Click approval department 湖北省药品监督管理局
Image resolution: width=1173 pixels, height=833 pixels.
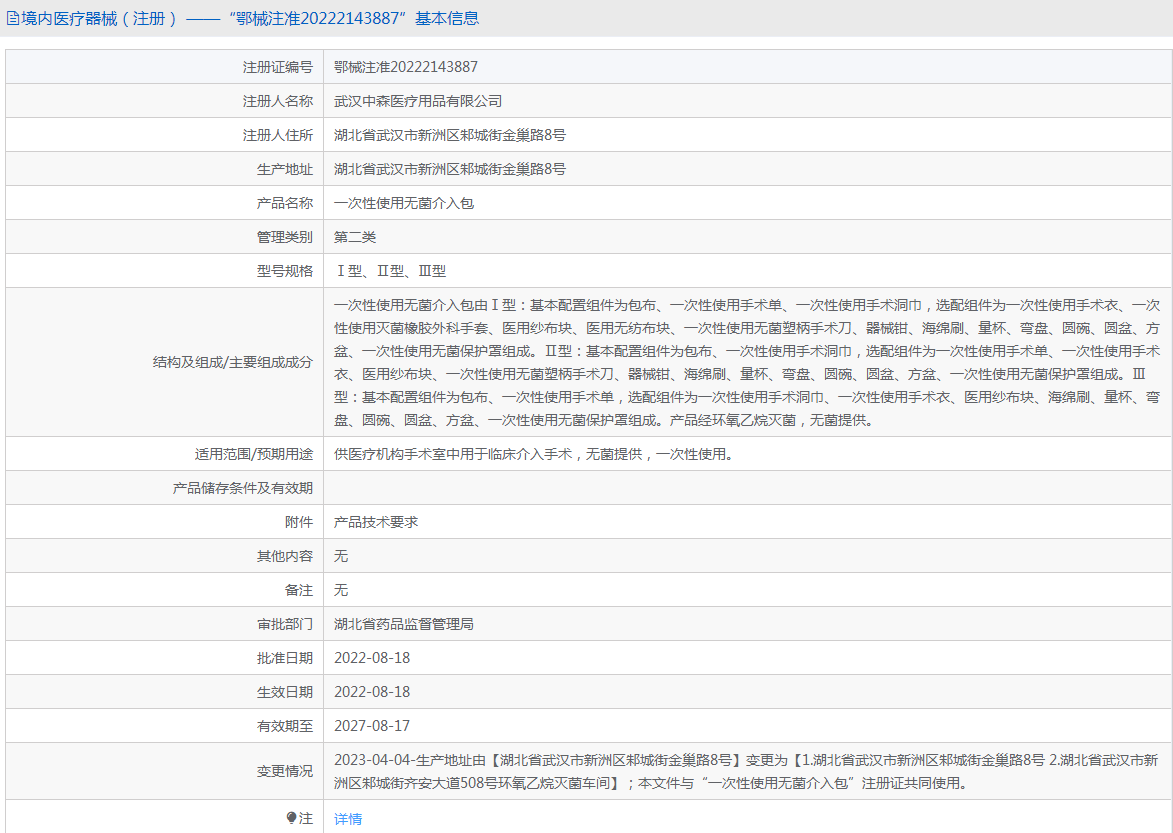pos(403,624)
